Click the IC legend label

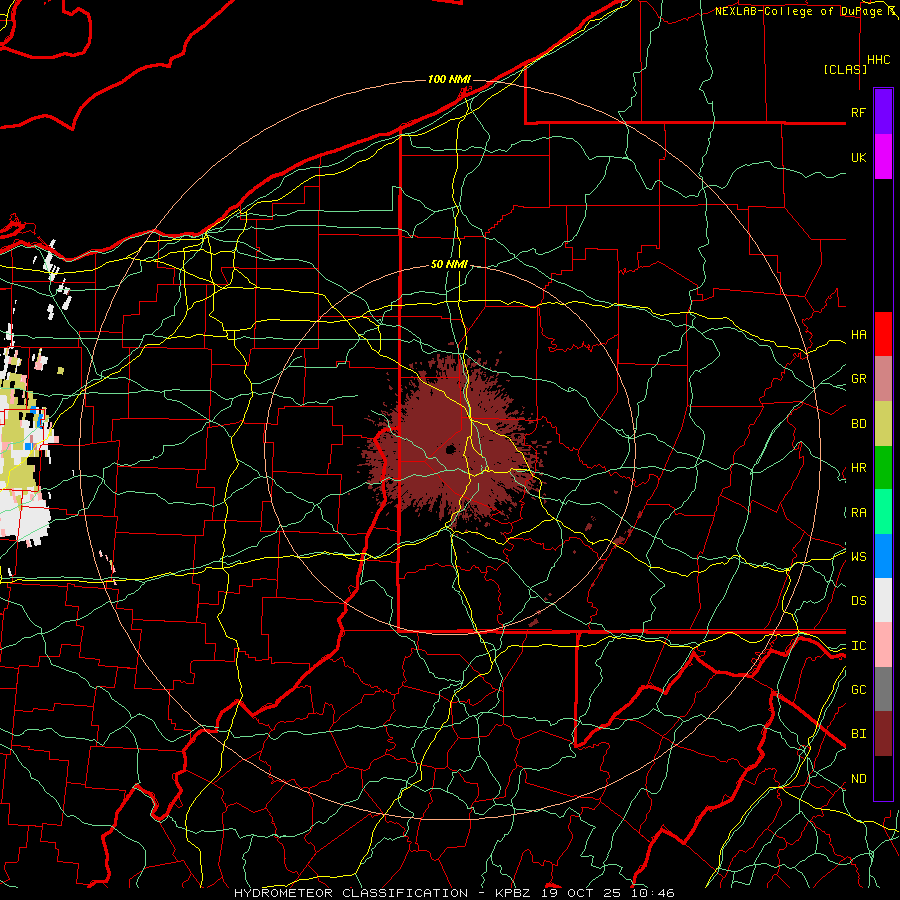tap(858, 646)
